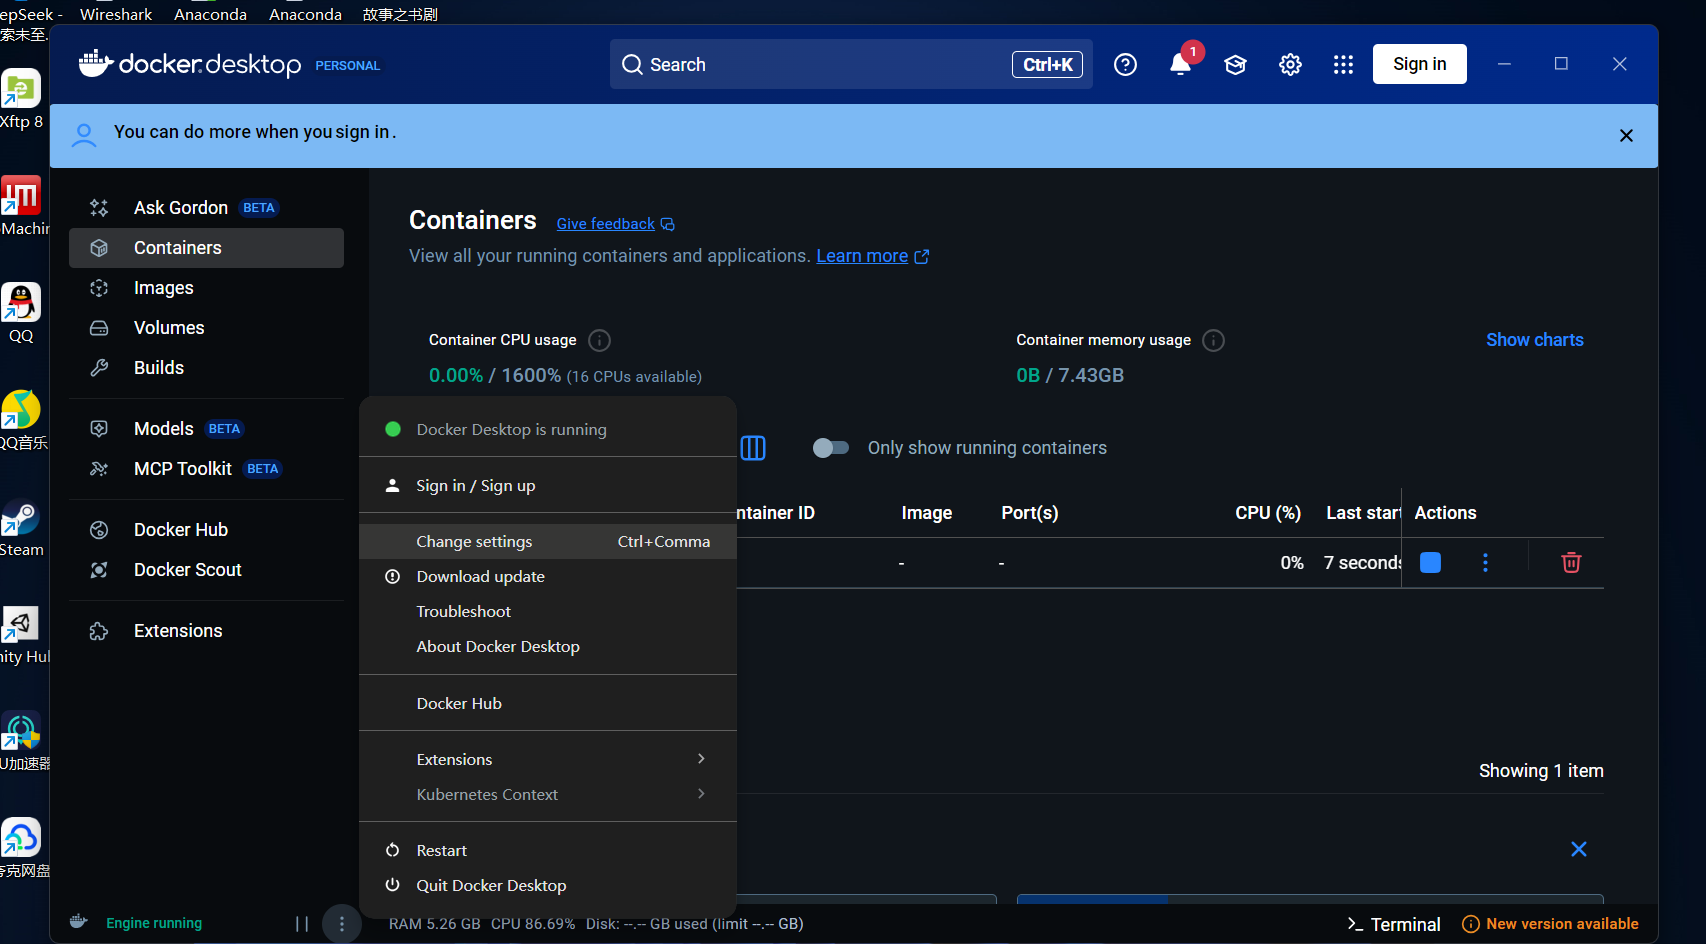Expand the Extensions submenu arrow
This screenshot has width=1706, height=944.
tap(701, 759)
